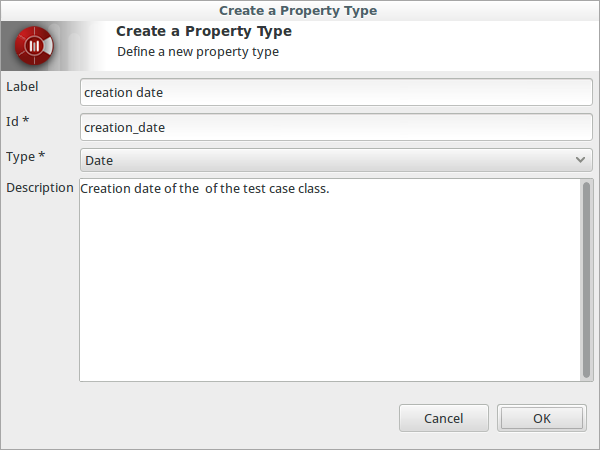Click the "Type *" field caption
This screenshot has height=450, width=600.
click(x=25, y=156)
